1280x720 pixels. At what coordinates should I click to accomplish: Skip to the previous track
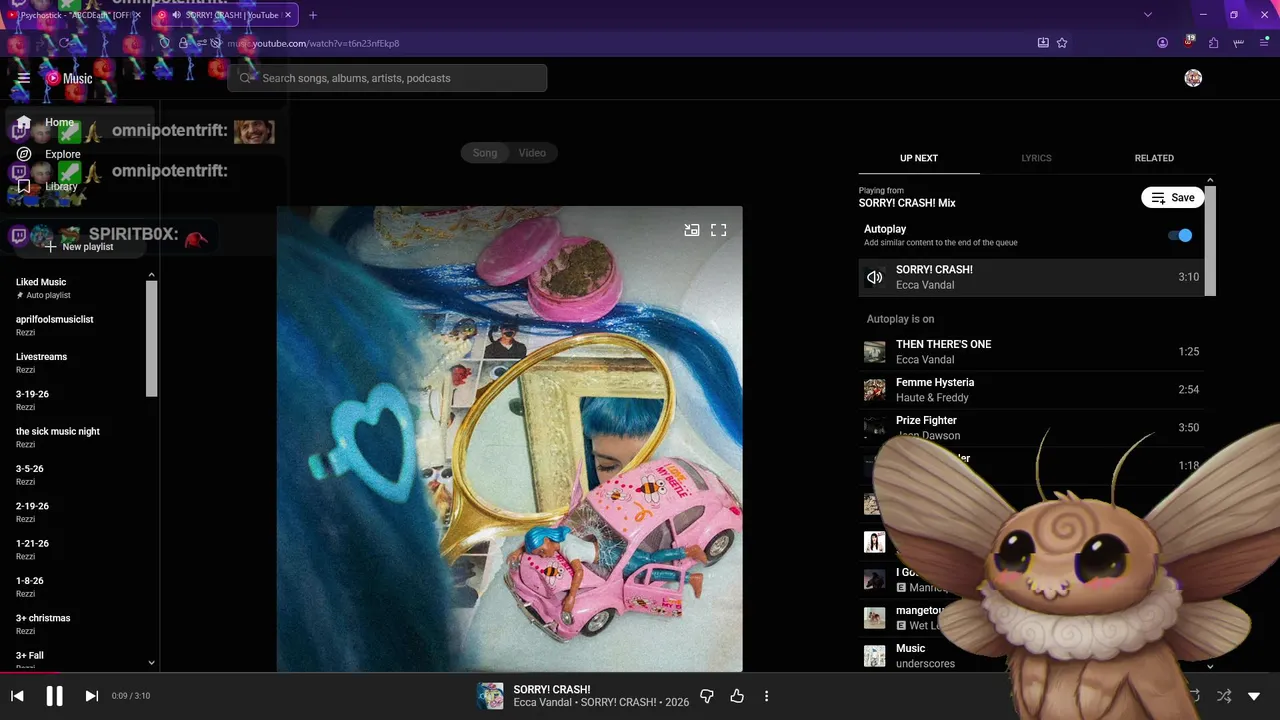(x=17, y=696)
